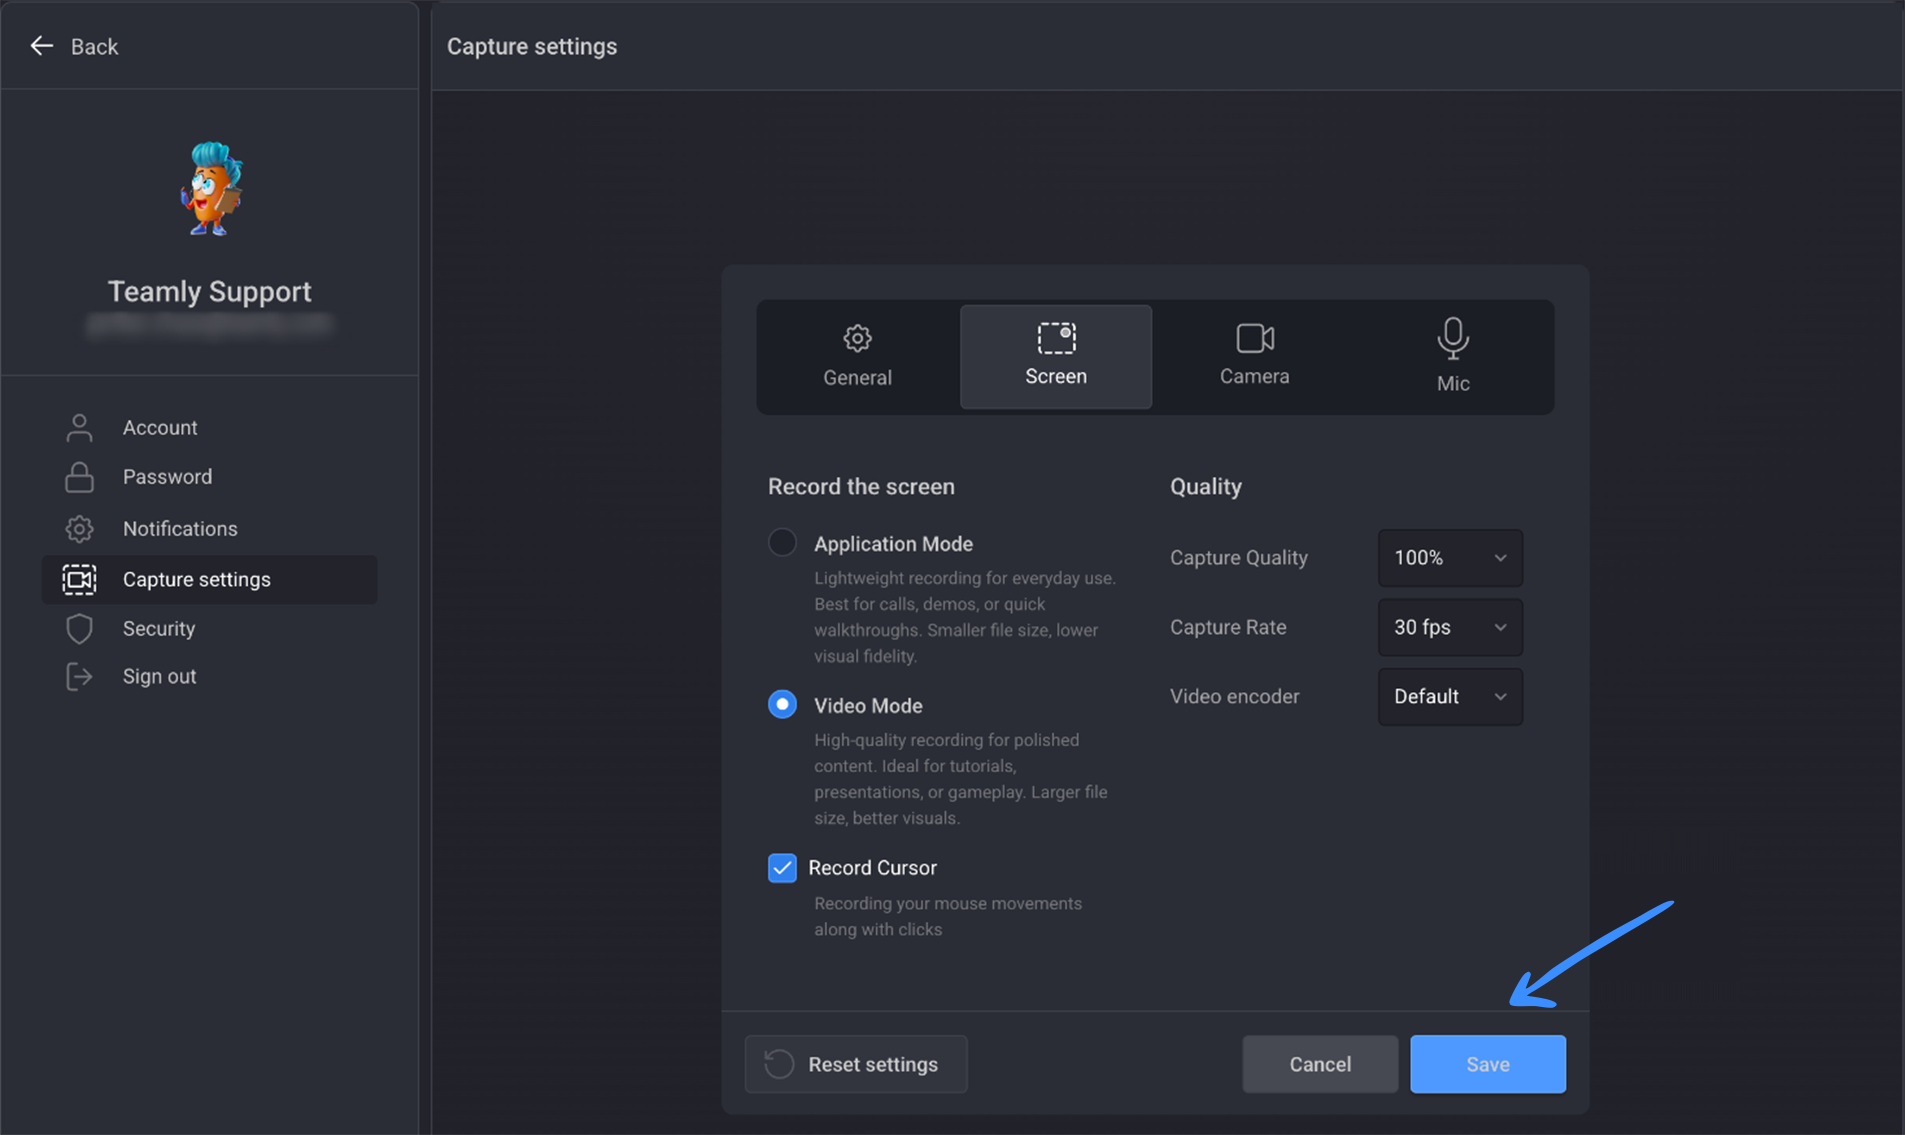Save the capture settings
The height and width of the screenshot is (1135, 1905).
pos(1488,1064)
